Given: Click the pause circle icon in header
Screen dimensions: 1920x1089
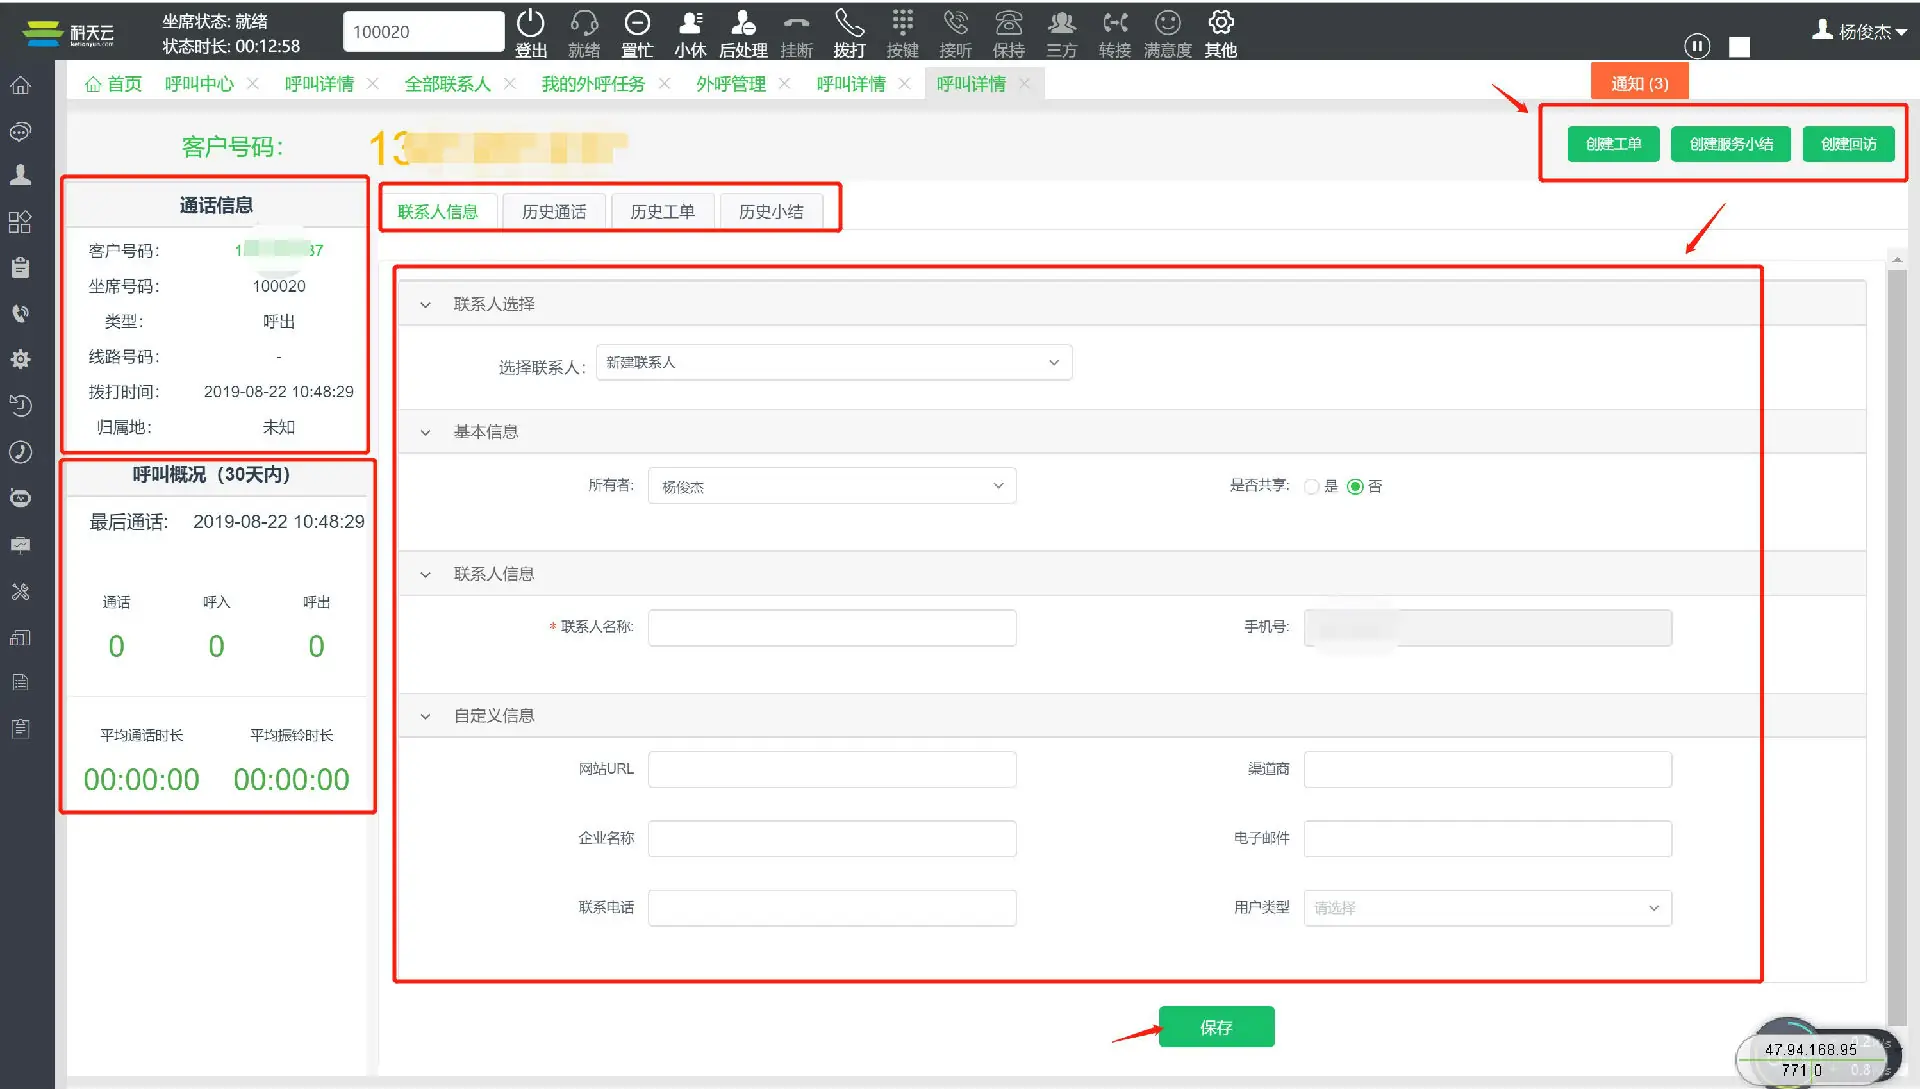Looking at the screenshot, I should pos(1697,46).
